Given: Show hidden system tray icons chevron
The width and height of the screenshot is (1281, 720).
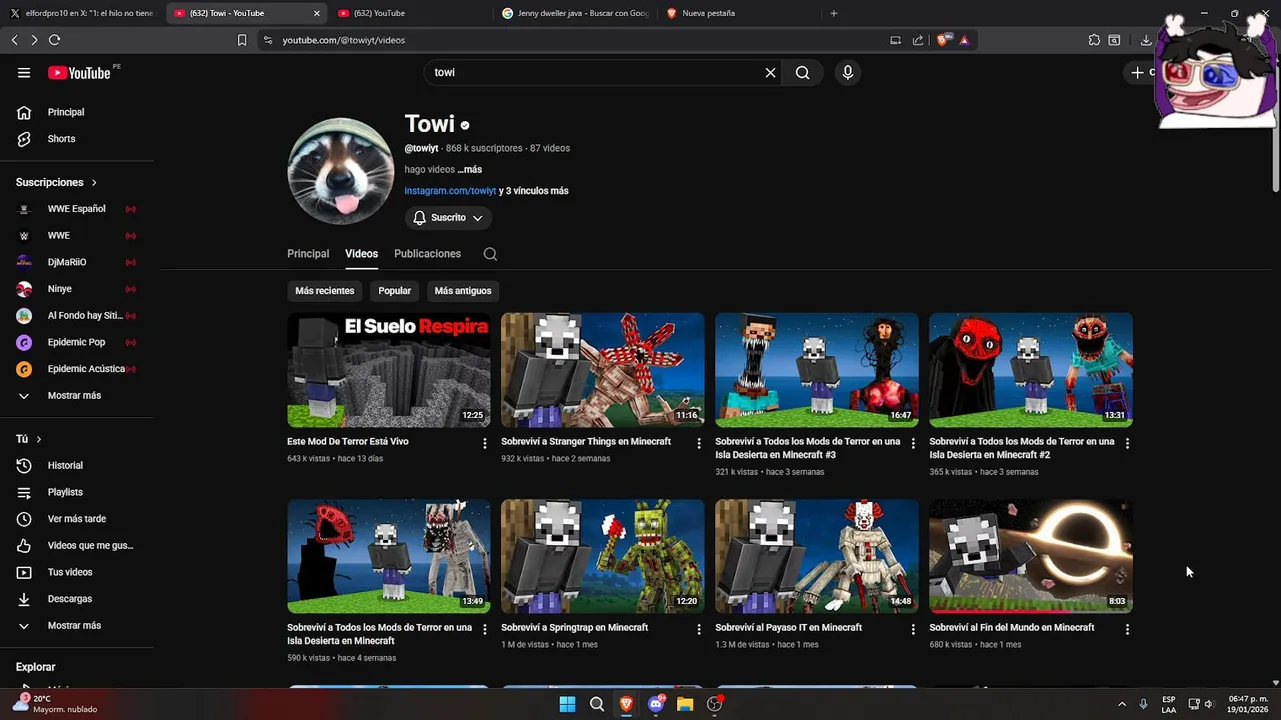Looking at the screenshot, I should (x=1121, y=704).
